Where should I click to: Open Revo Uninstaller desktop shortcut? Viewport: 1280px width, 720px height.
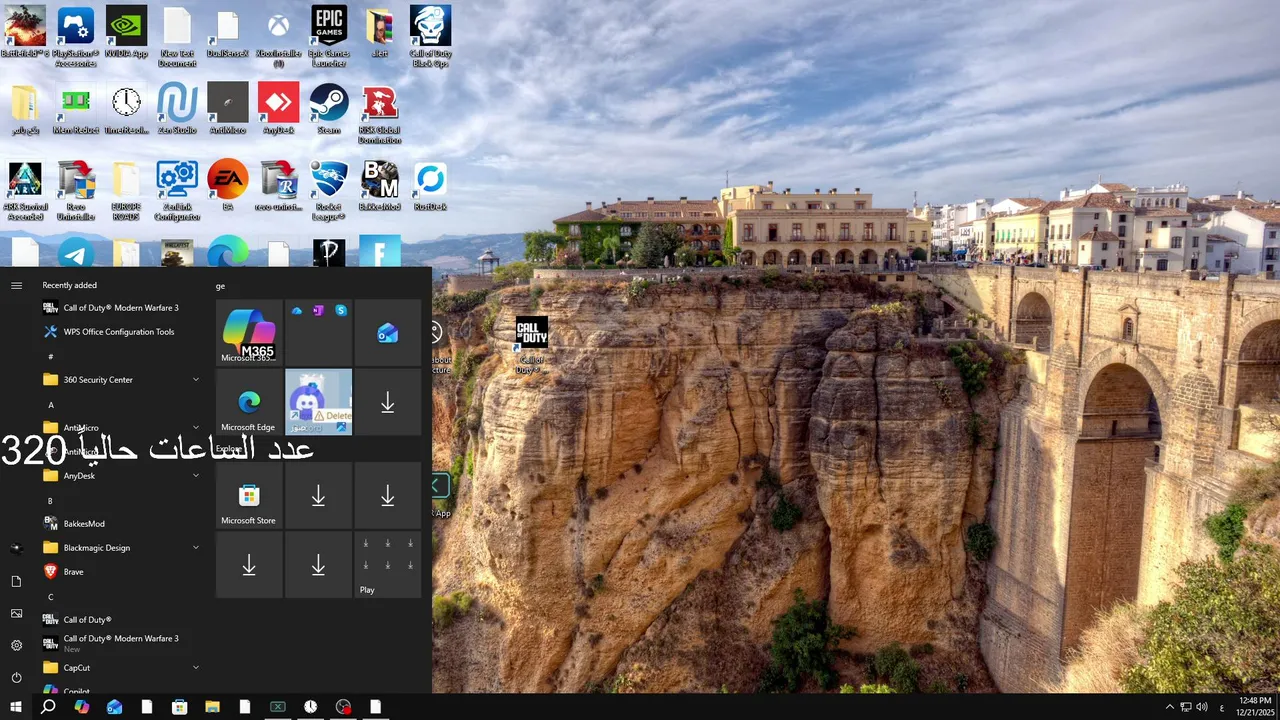pyautogui.click(x=76, y=190)
